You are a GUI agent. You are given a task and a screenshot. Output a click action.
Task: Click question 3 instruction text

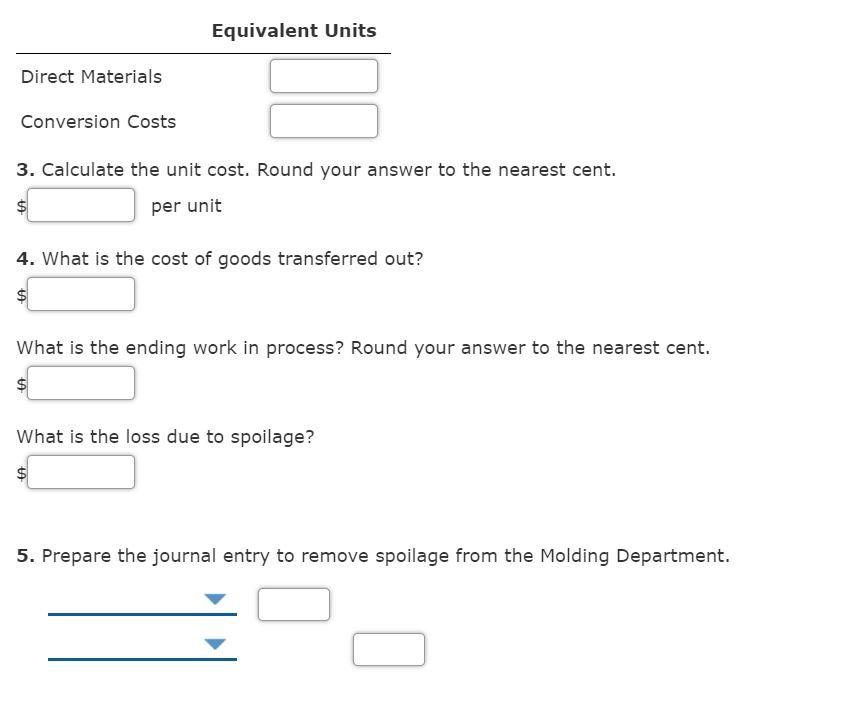(x=317, y=169)
